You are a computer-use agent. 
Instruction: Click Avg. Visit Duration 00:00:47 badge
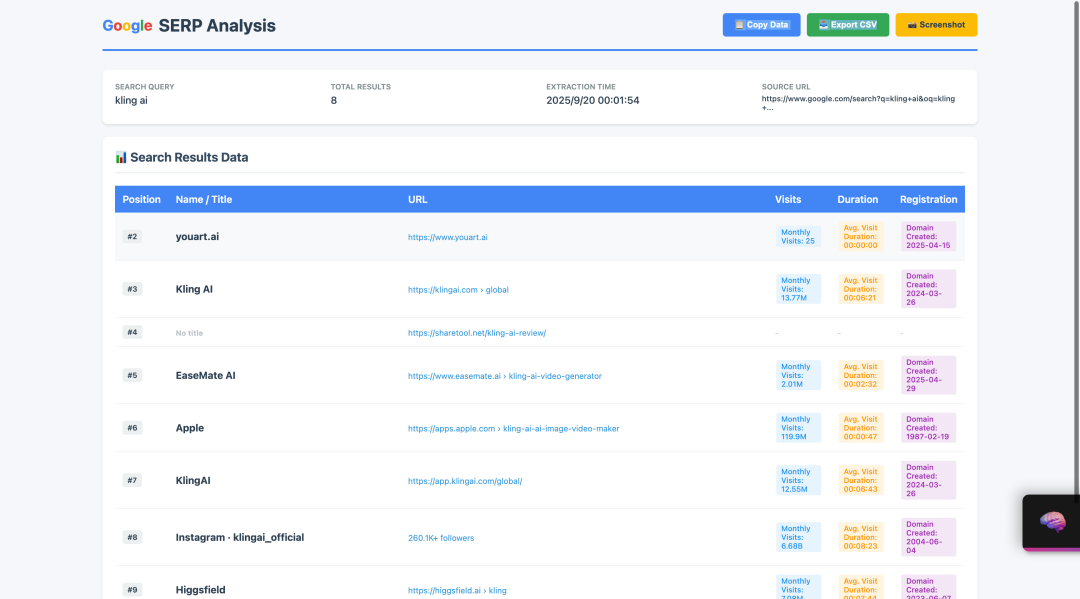861,428
